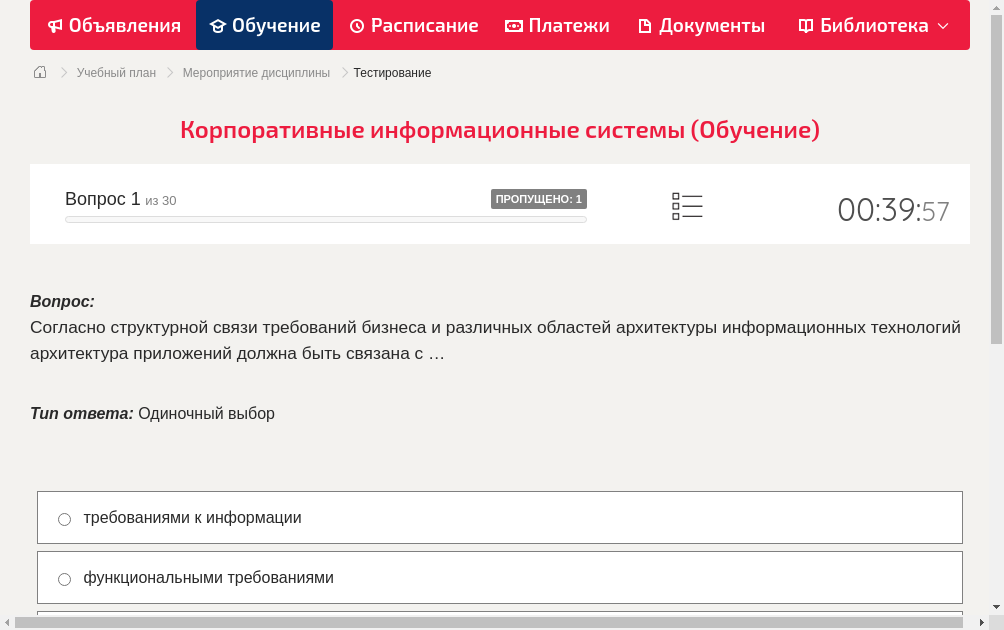Viewport: 1004px width, 630px height.
Task: Open the Учебный план breadcrumb link
Action: (117, 73)
